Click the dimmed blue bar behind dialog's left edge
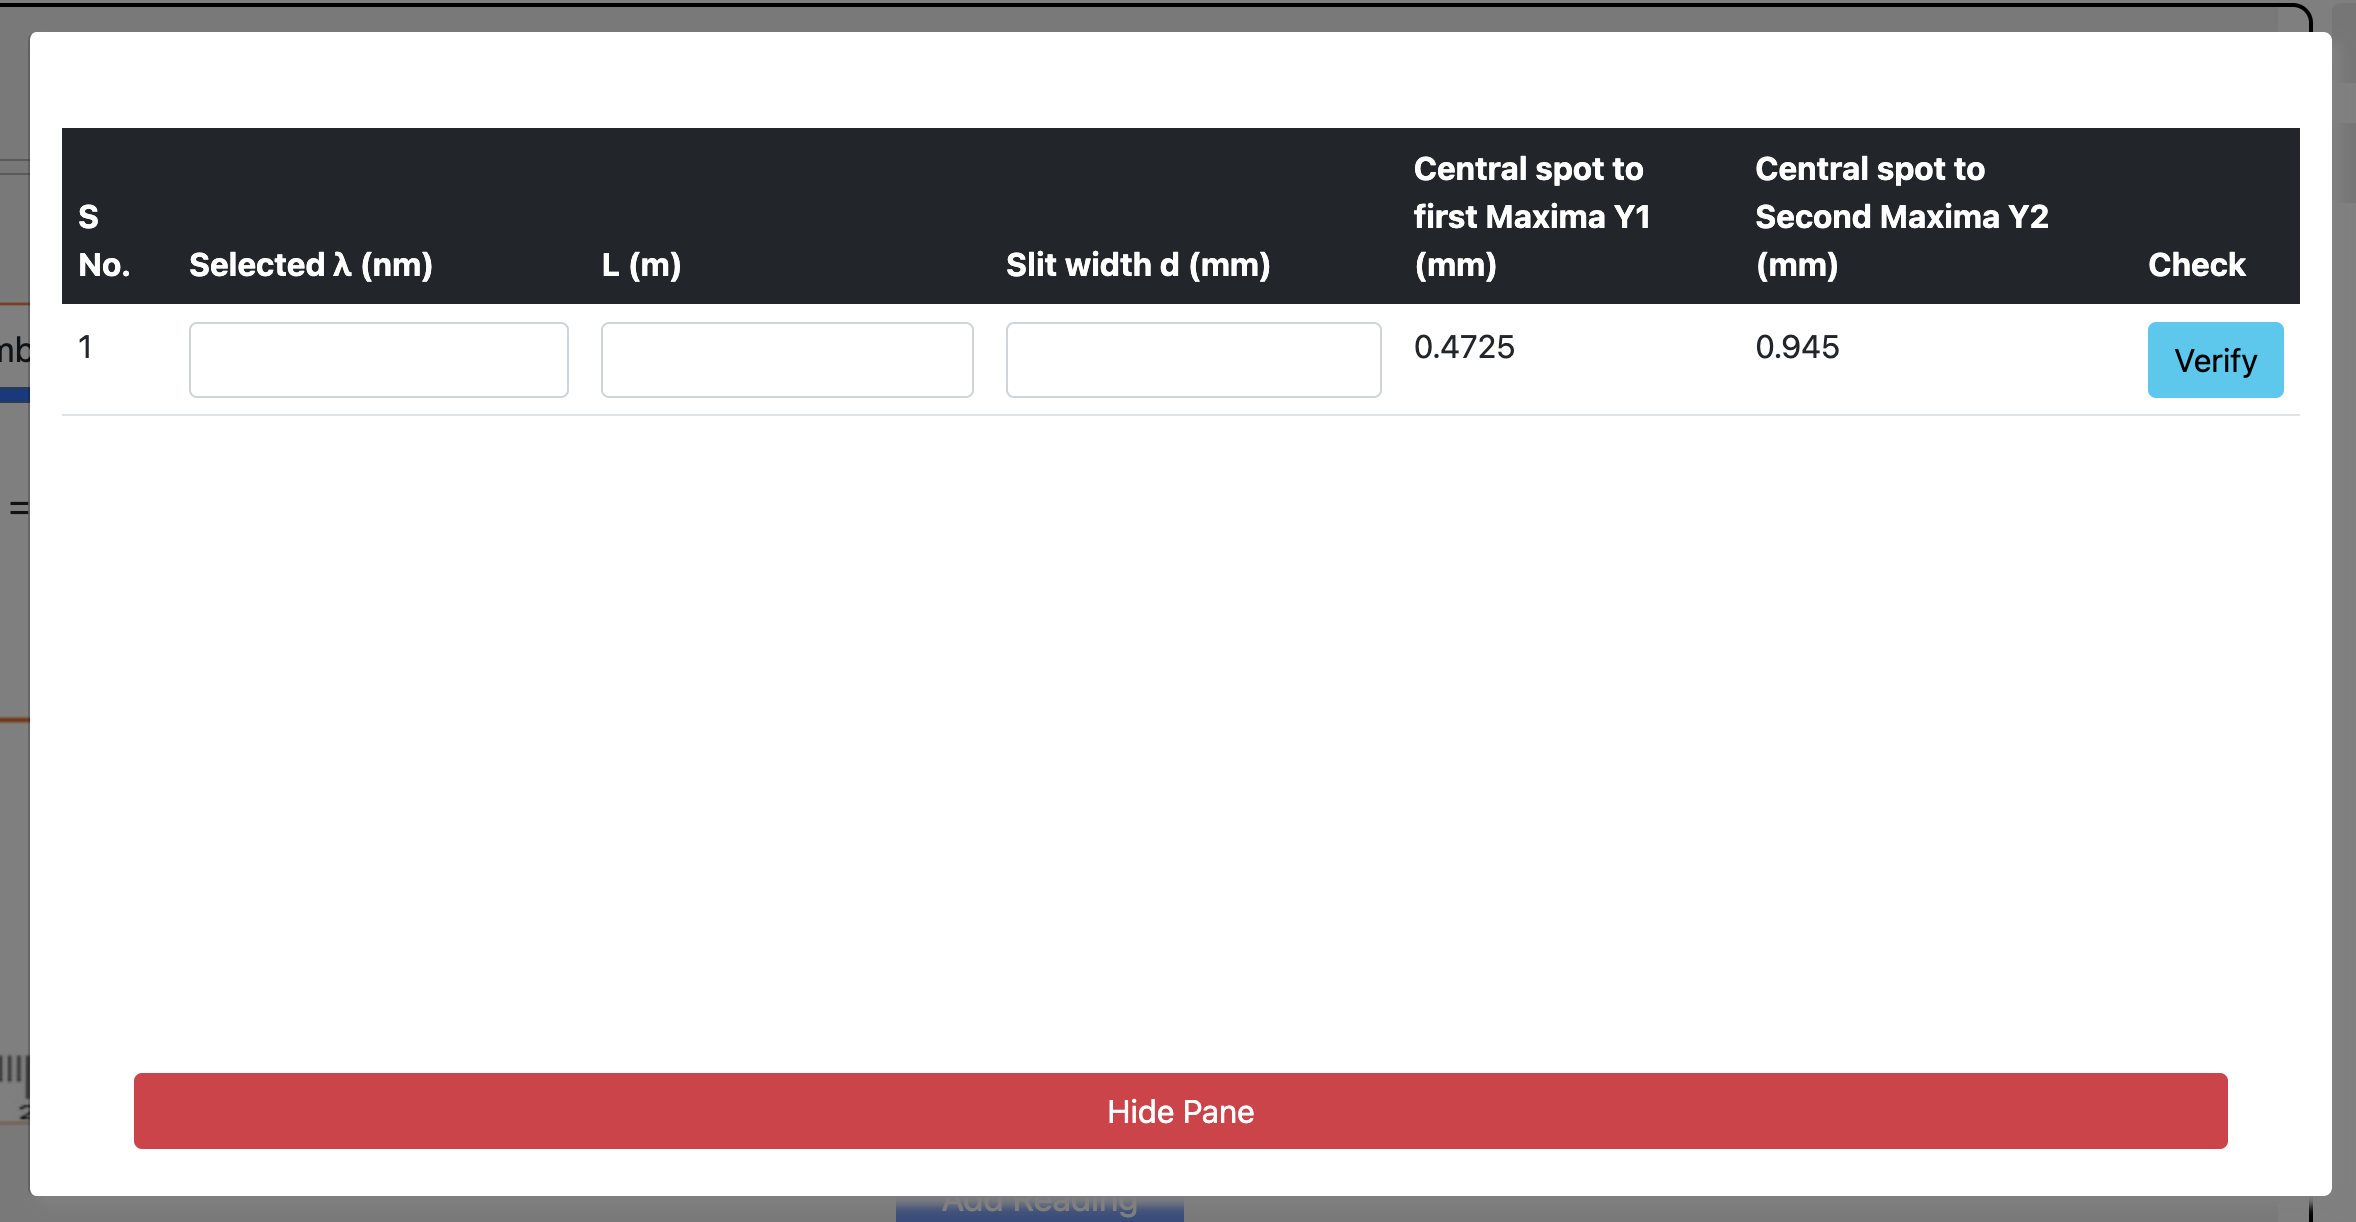Image resolution: width=2356 pixels, height=1222 pixels. tap(14, 396)
